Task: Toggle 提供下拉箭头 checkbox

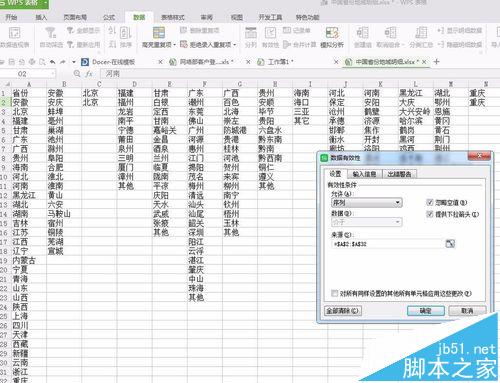Action: pyautogui.click(x=430, y=214)
